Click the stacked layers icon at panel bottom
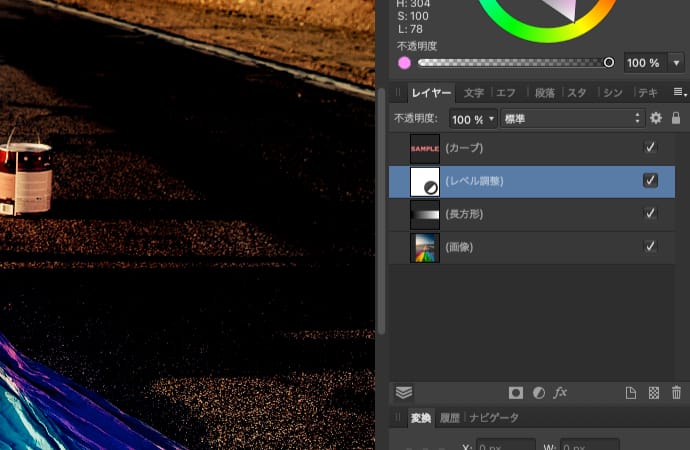Image resolution: width=690 pixels, height=450 pixels. (404, 393)
